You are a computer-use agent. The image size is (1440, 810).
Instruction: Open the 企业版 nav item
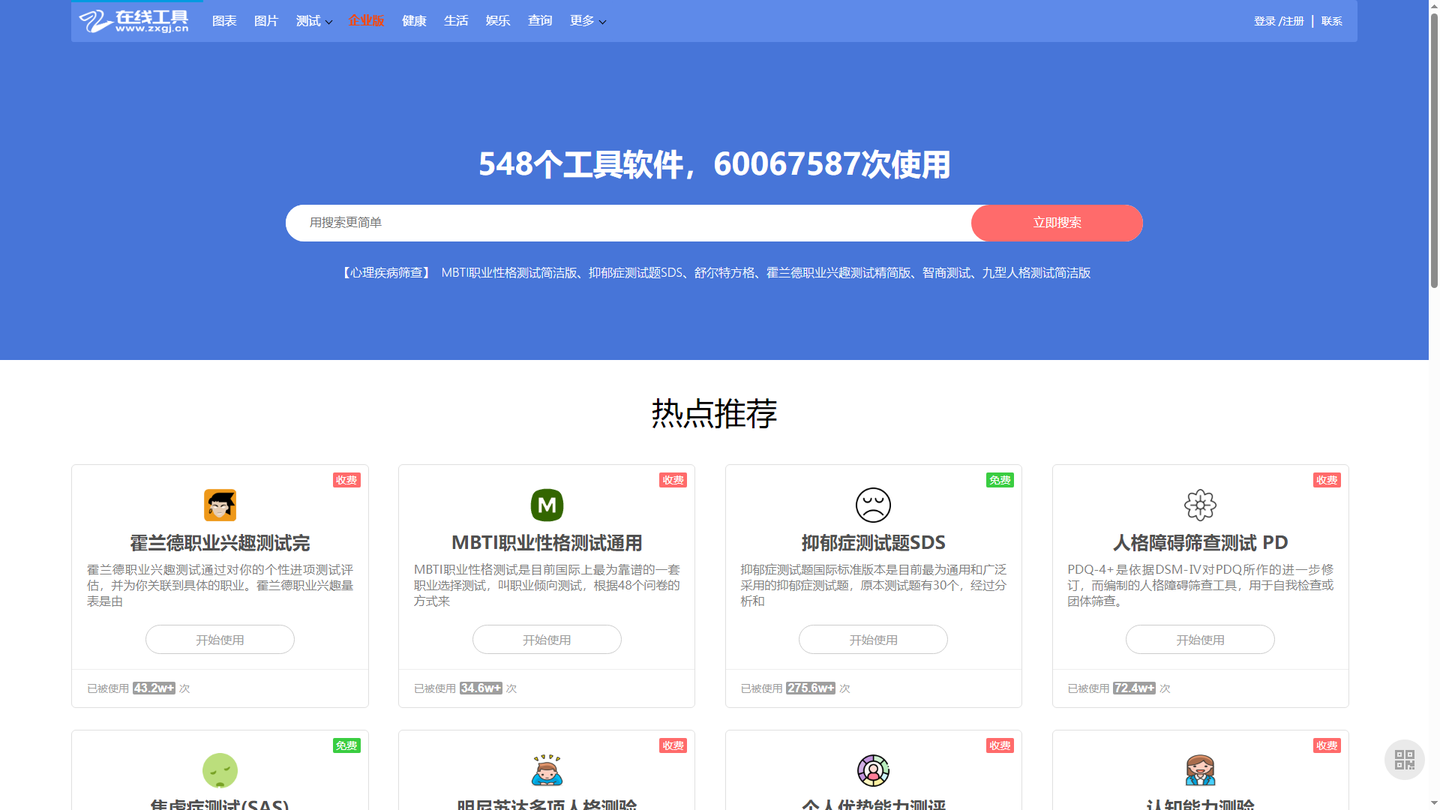366,21
